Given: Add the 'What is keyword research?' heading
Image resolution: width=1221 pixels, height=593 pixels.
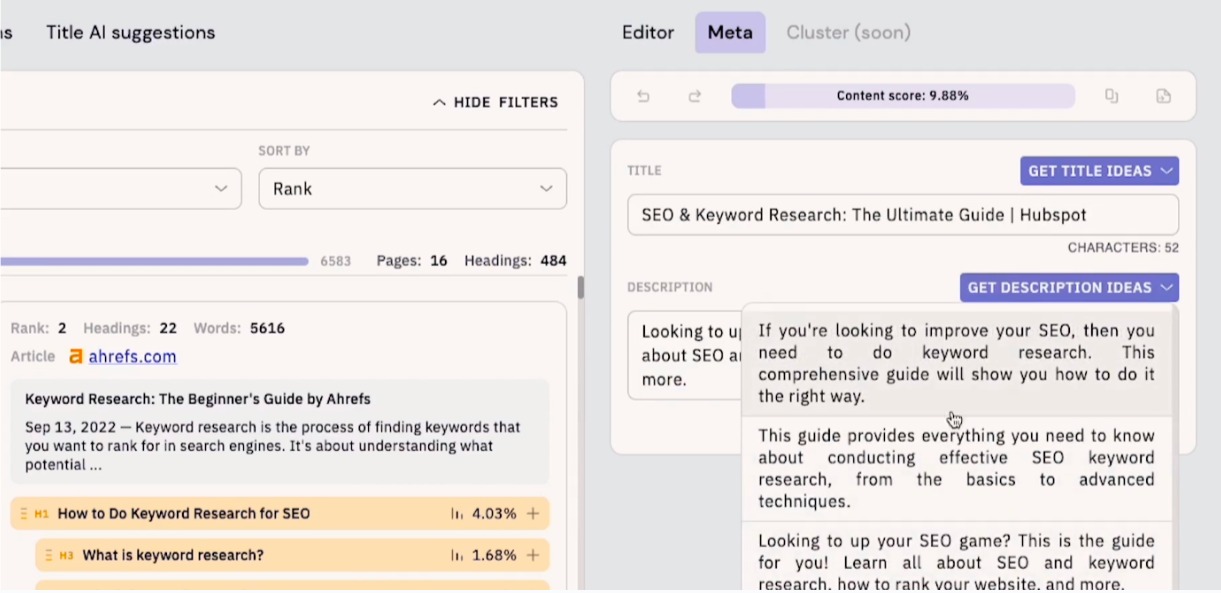Looking at the screenshot, I should [x=533, y=555].
